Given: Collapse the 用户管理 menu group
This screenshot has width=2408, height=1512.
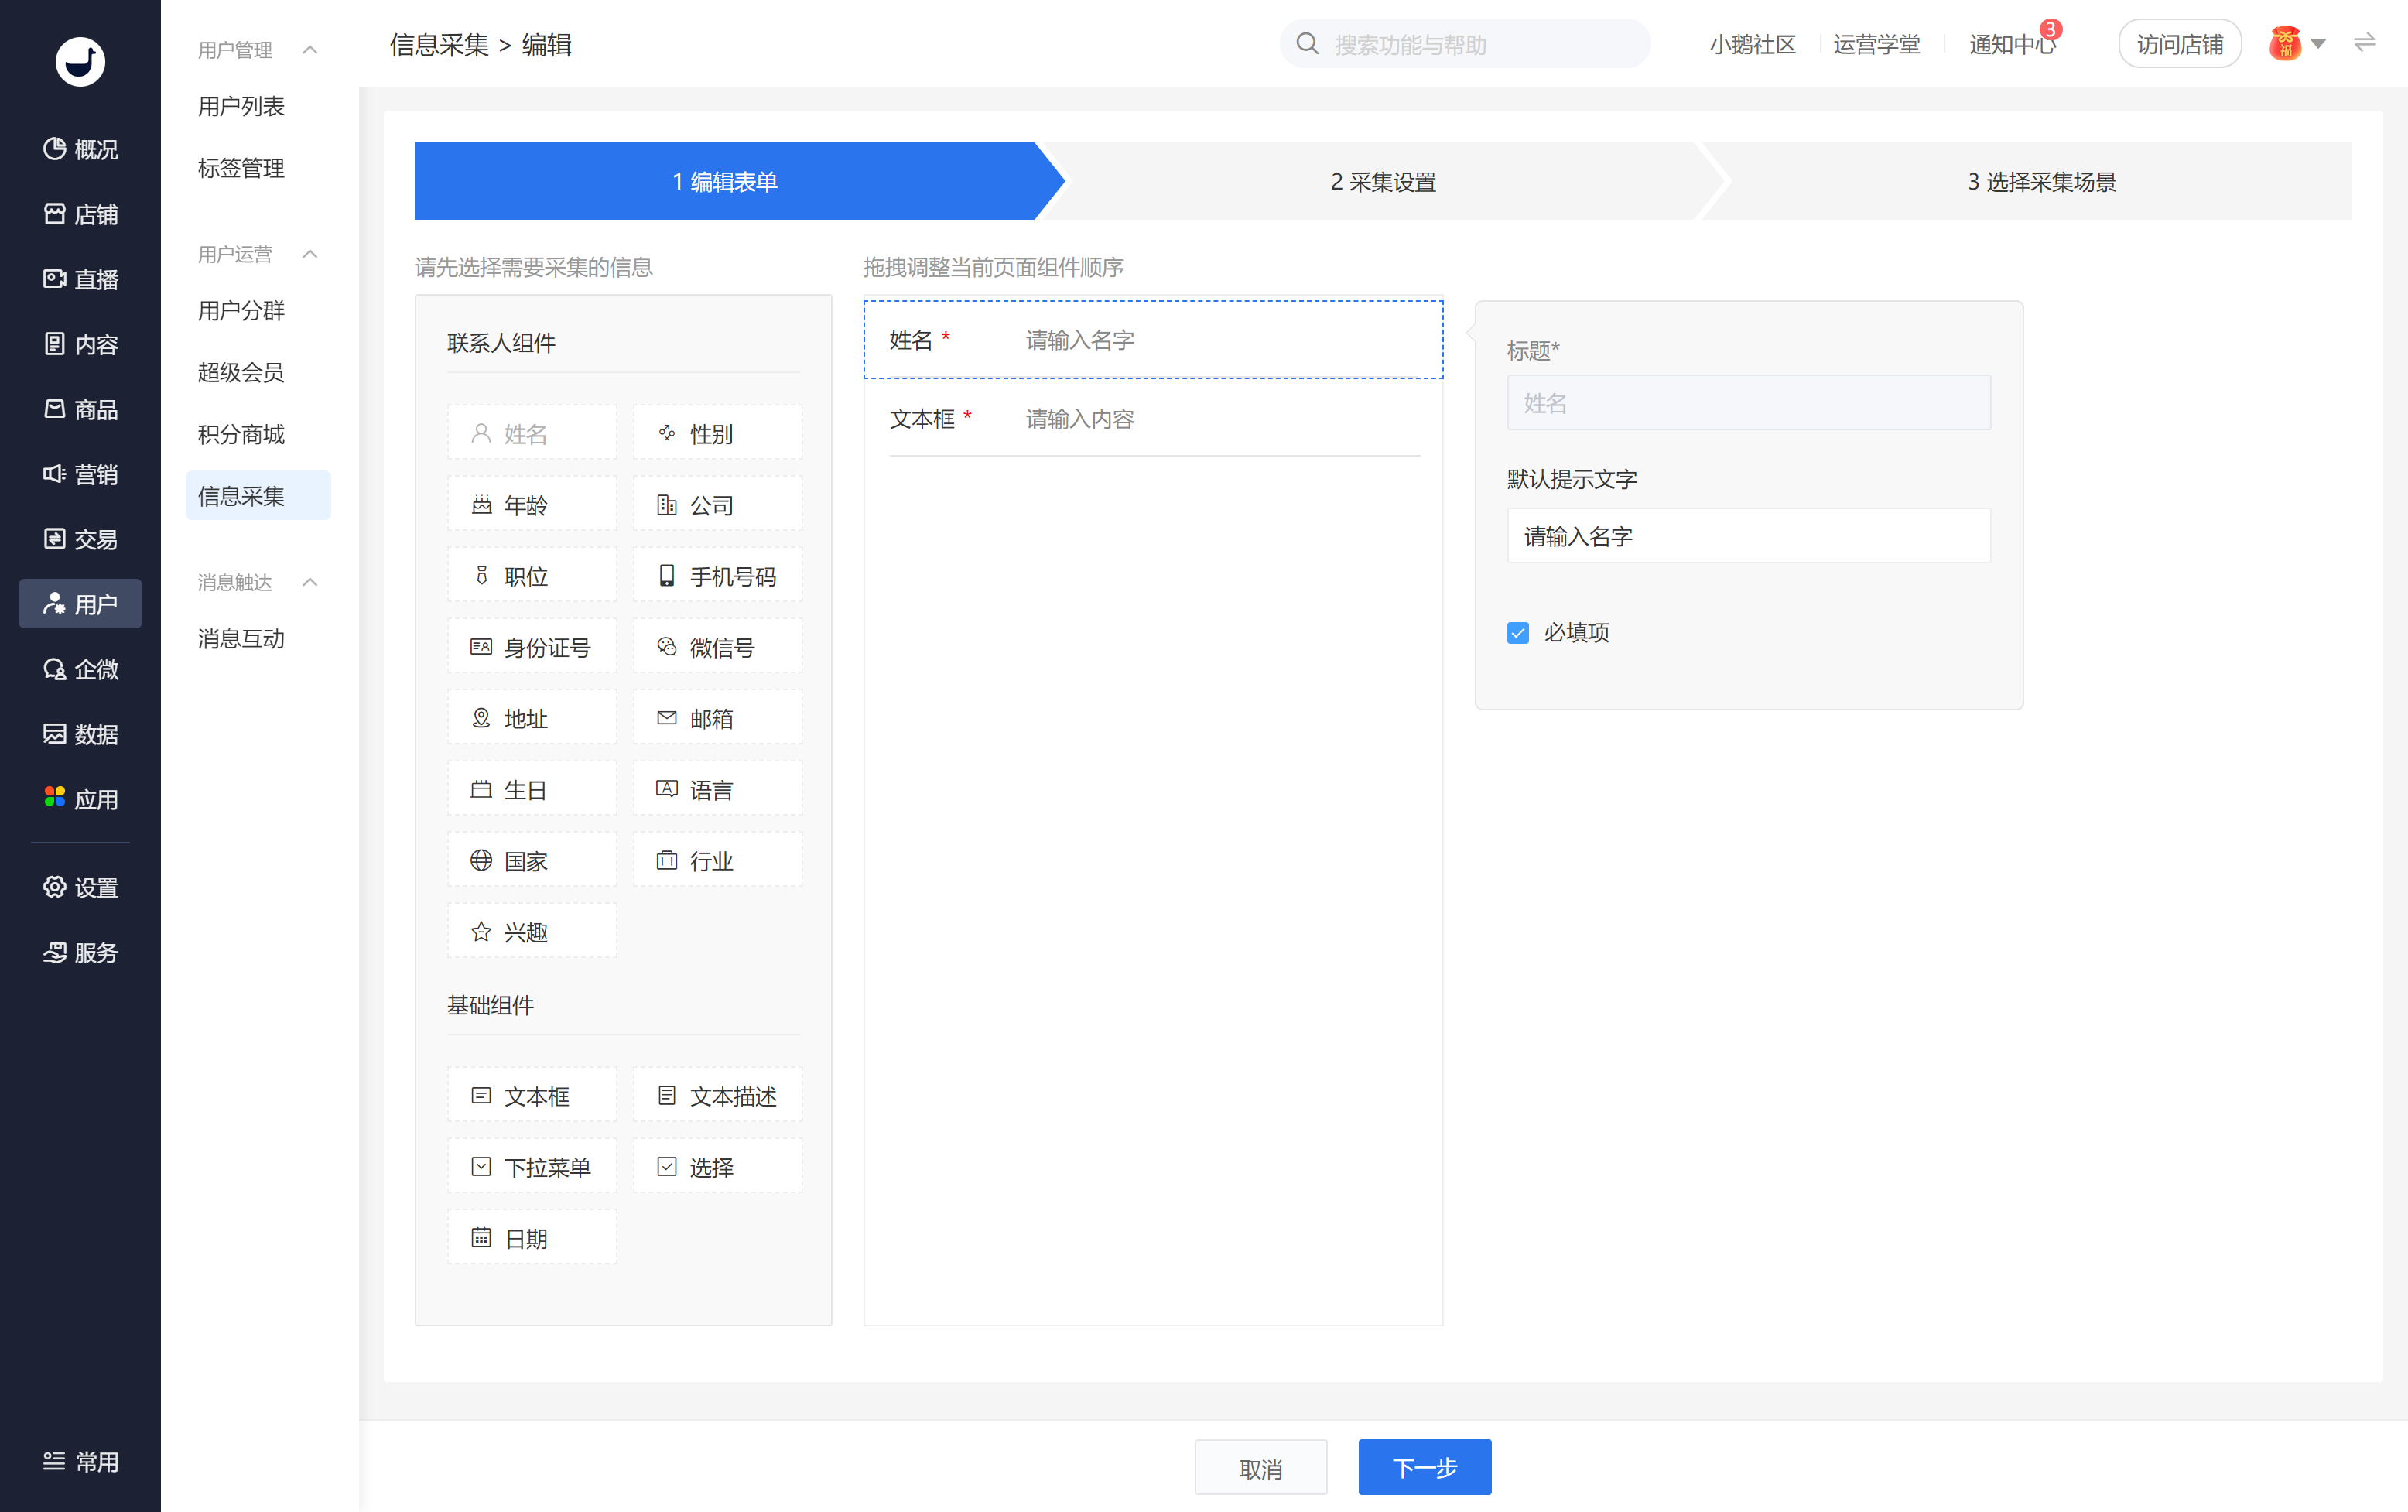Looking at the screenshot, I should [310, 49].
